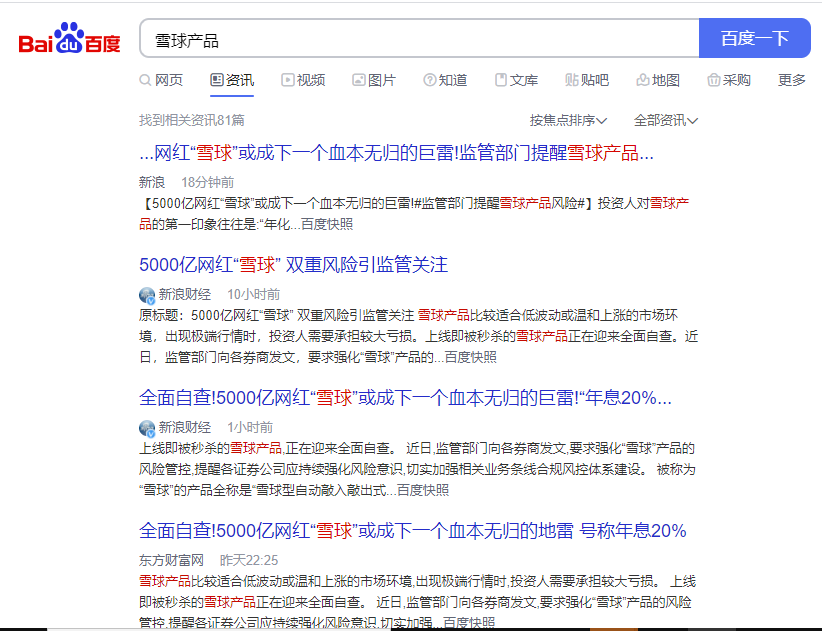Expand the 全部资讯 filter dropdown
The width and height of the screenshot is (822, 631).
(x=666, y=121)
